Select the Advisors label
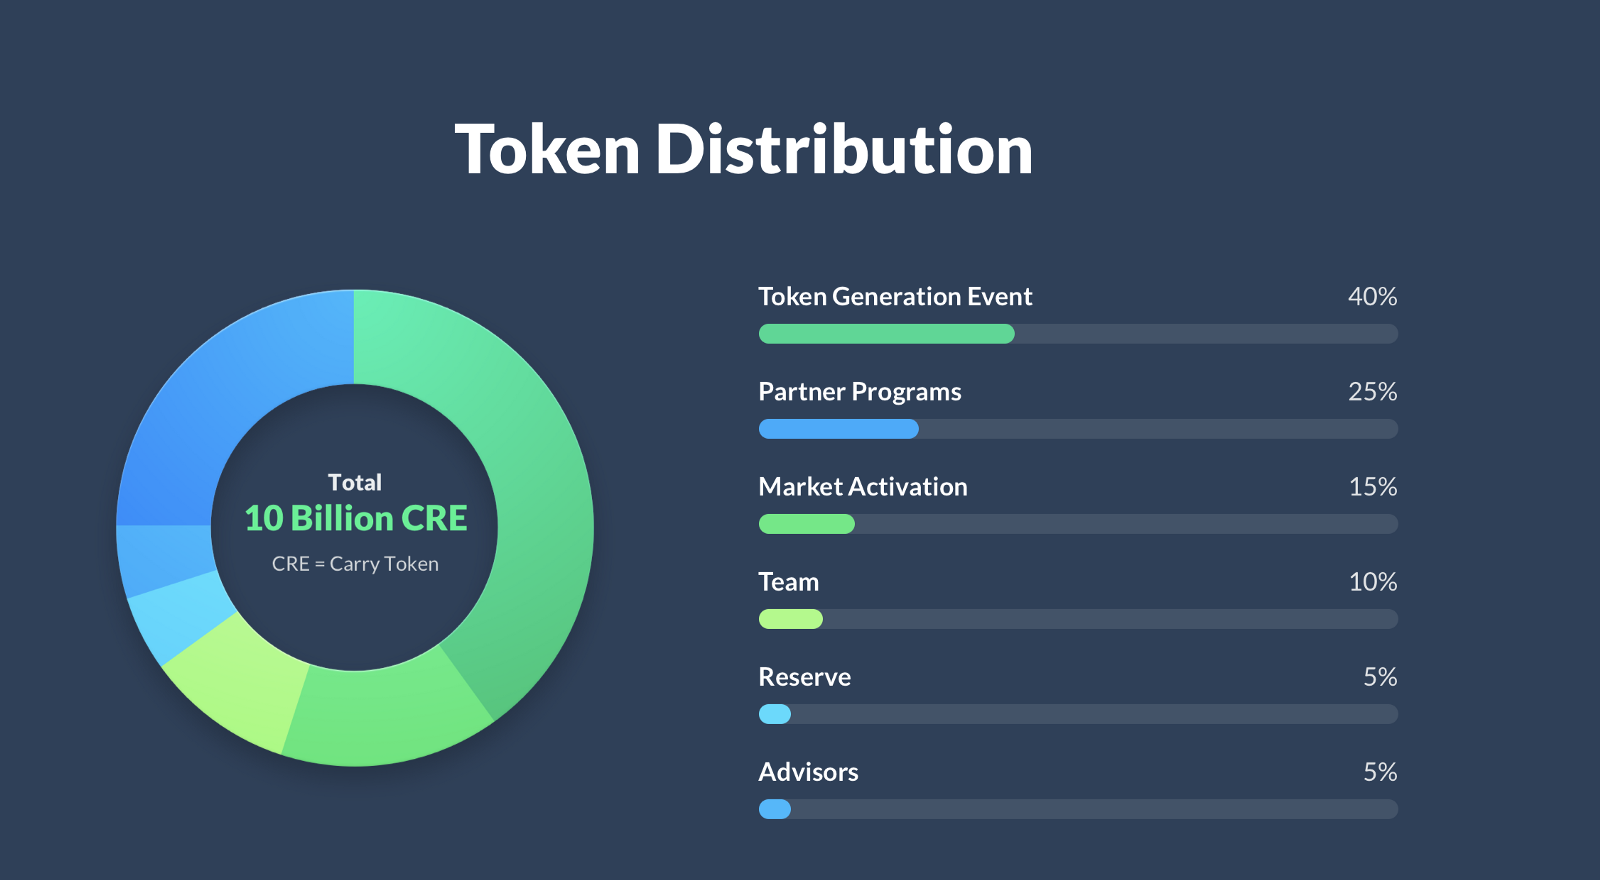The height and width of the screenshot is (880, 1600). click(808, 772)
